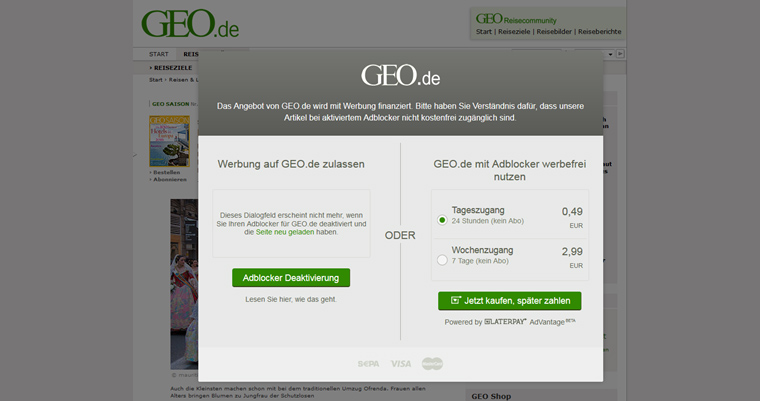Click the SEPA payment logo
Screen dimensions: 760x401
pyautogui.click(x=368, y=364)
